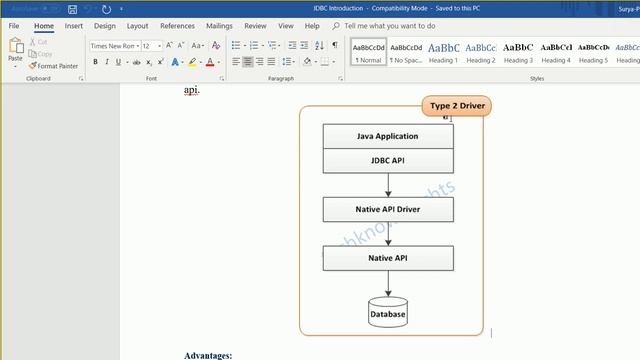Apply Normal style

coord(368,52)
